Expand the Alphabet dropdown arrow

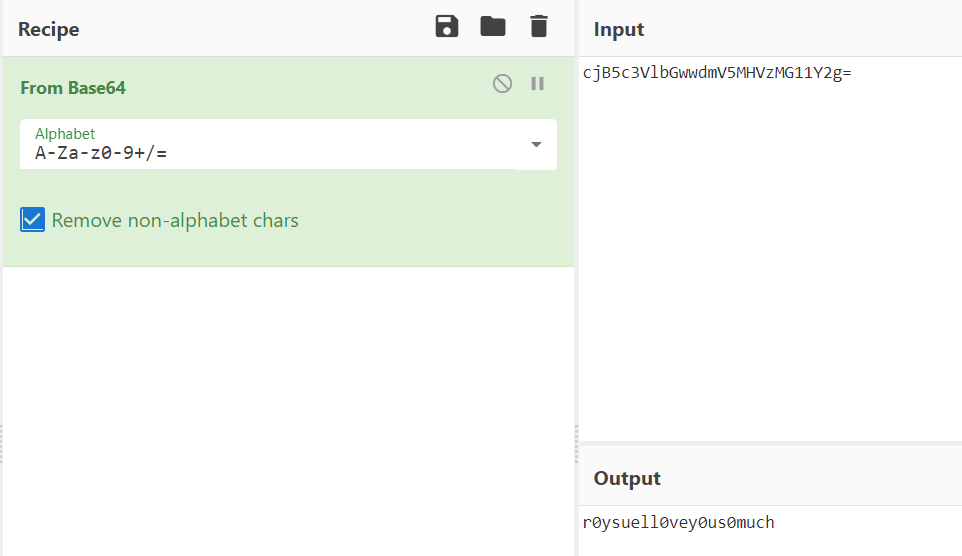pos(536,144)
